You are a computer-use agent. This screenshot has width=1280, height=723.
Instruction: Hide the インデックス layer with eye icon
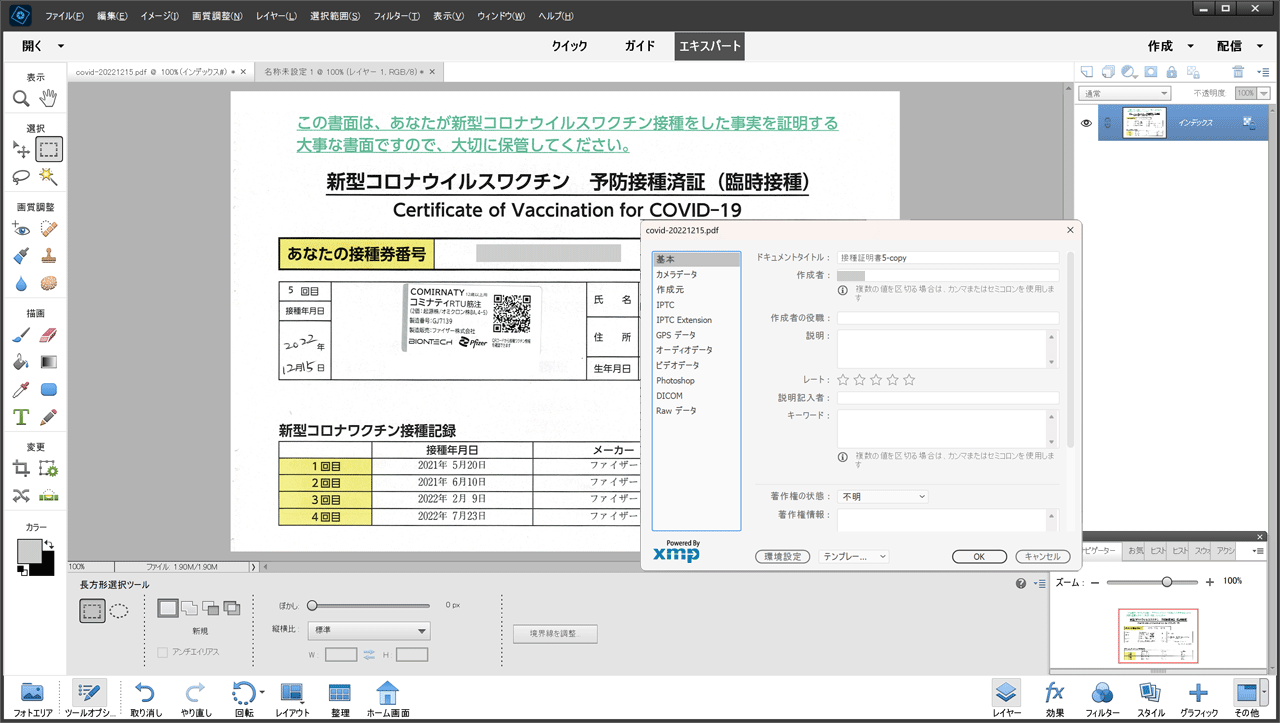(x=1086, y=123)
